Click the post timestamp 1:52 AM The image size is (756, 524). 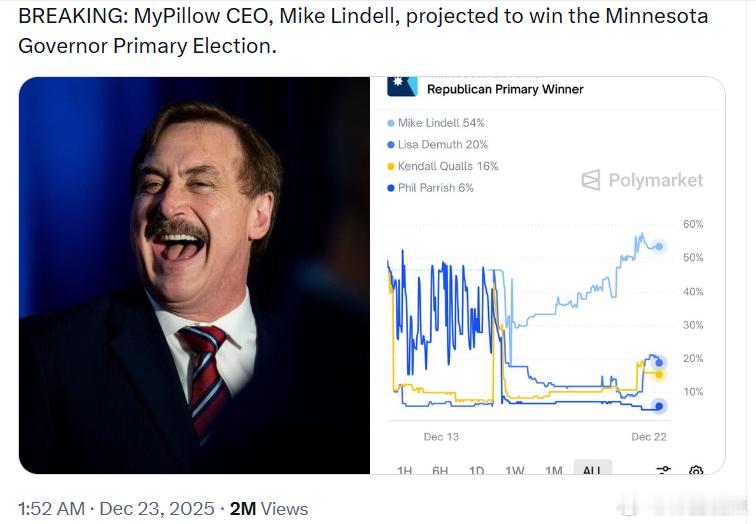pos(51,509)
